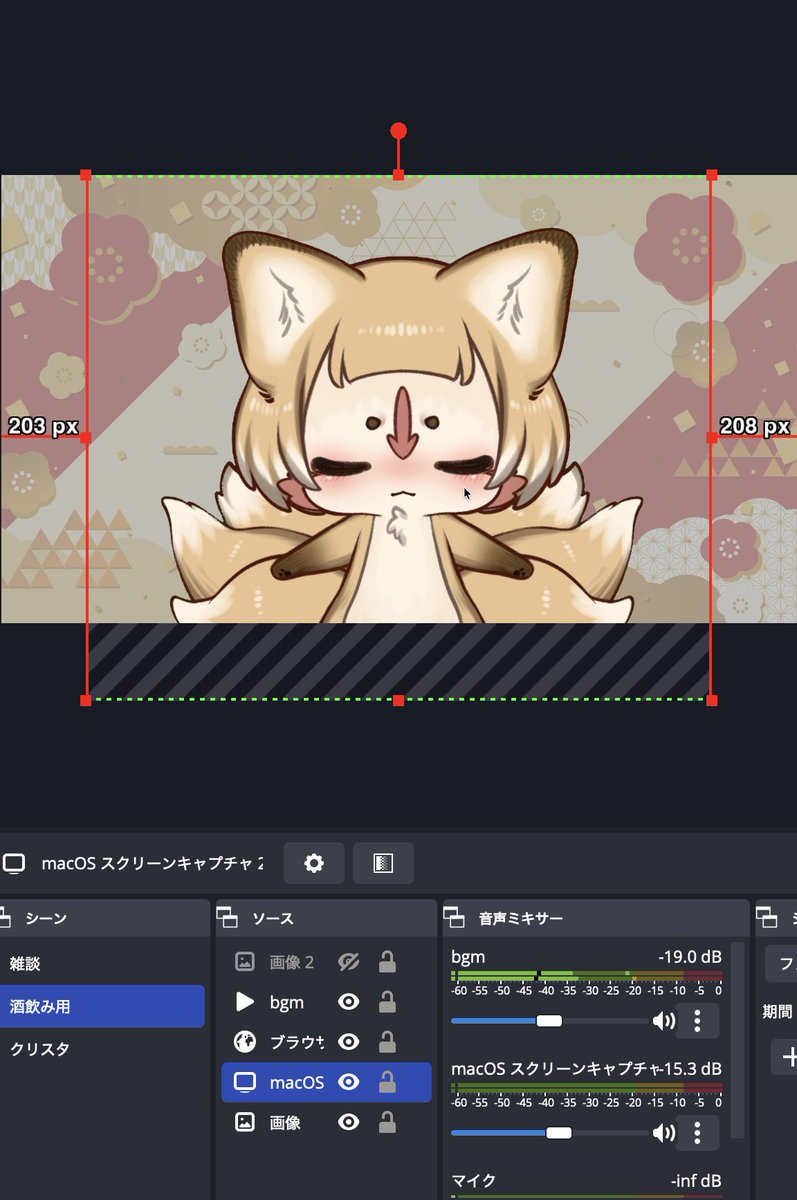Image resolution: width=797 pixels, height=1200 pixels.
Task: Click the bgm mixer channel label
Action: 468,956
